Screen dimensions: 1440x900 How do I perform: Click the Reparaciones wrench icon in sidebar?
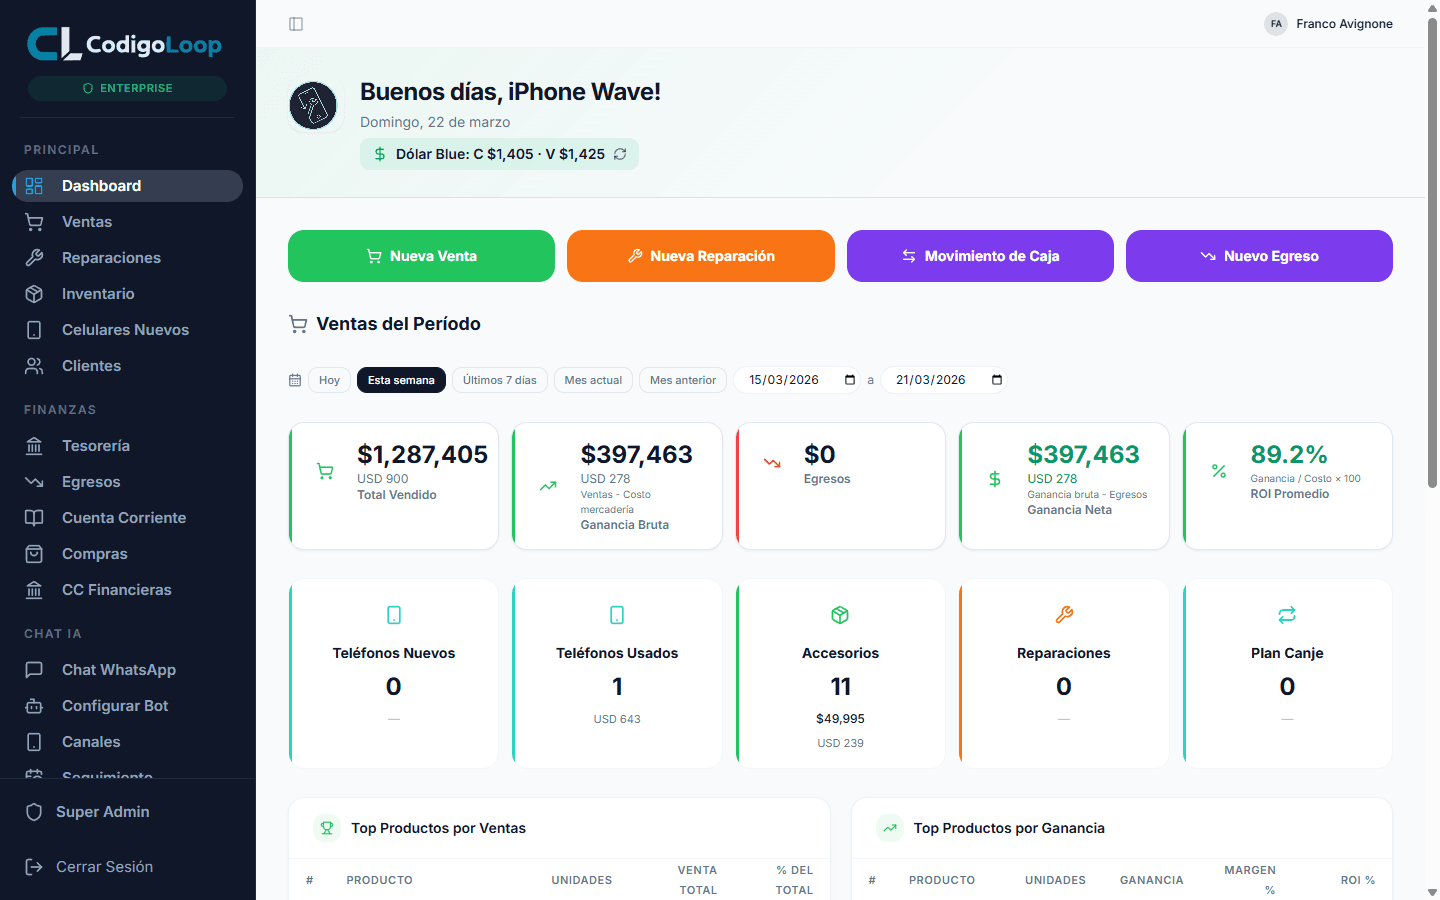tap(34, 257)
